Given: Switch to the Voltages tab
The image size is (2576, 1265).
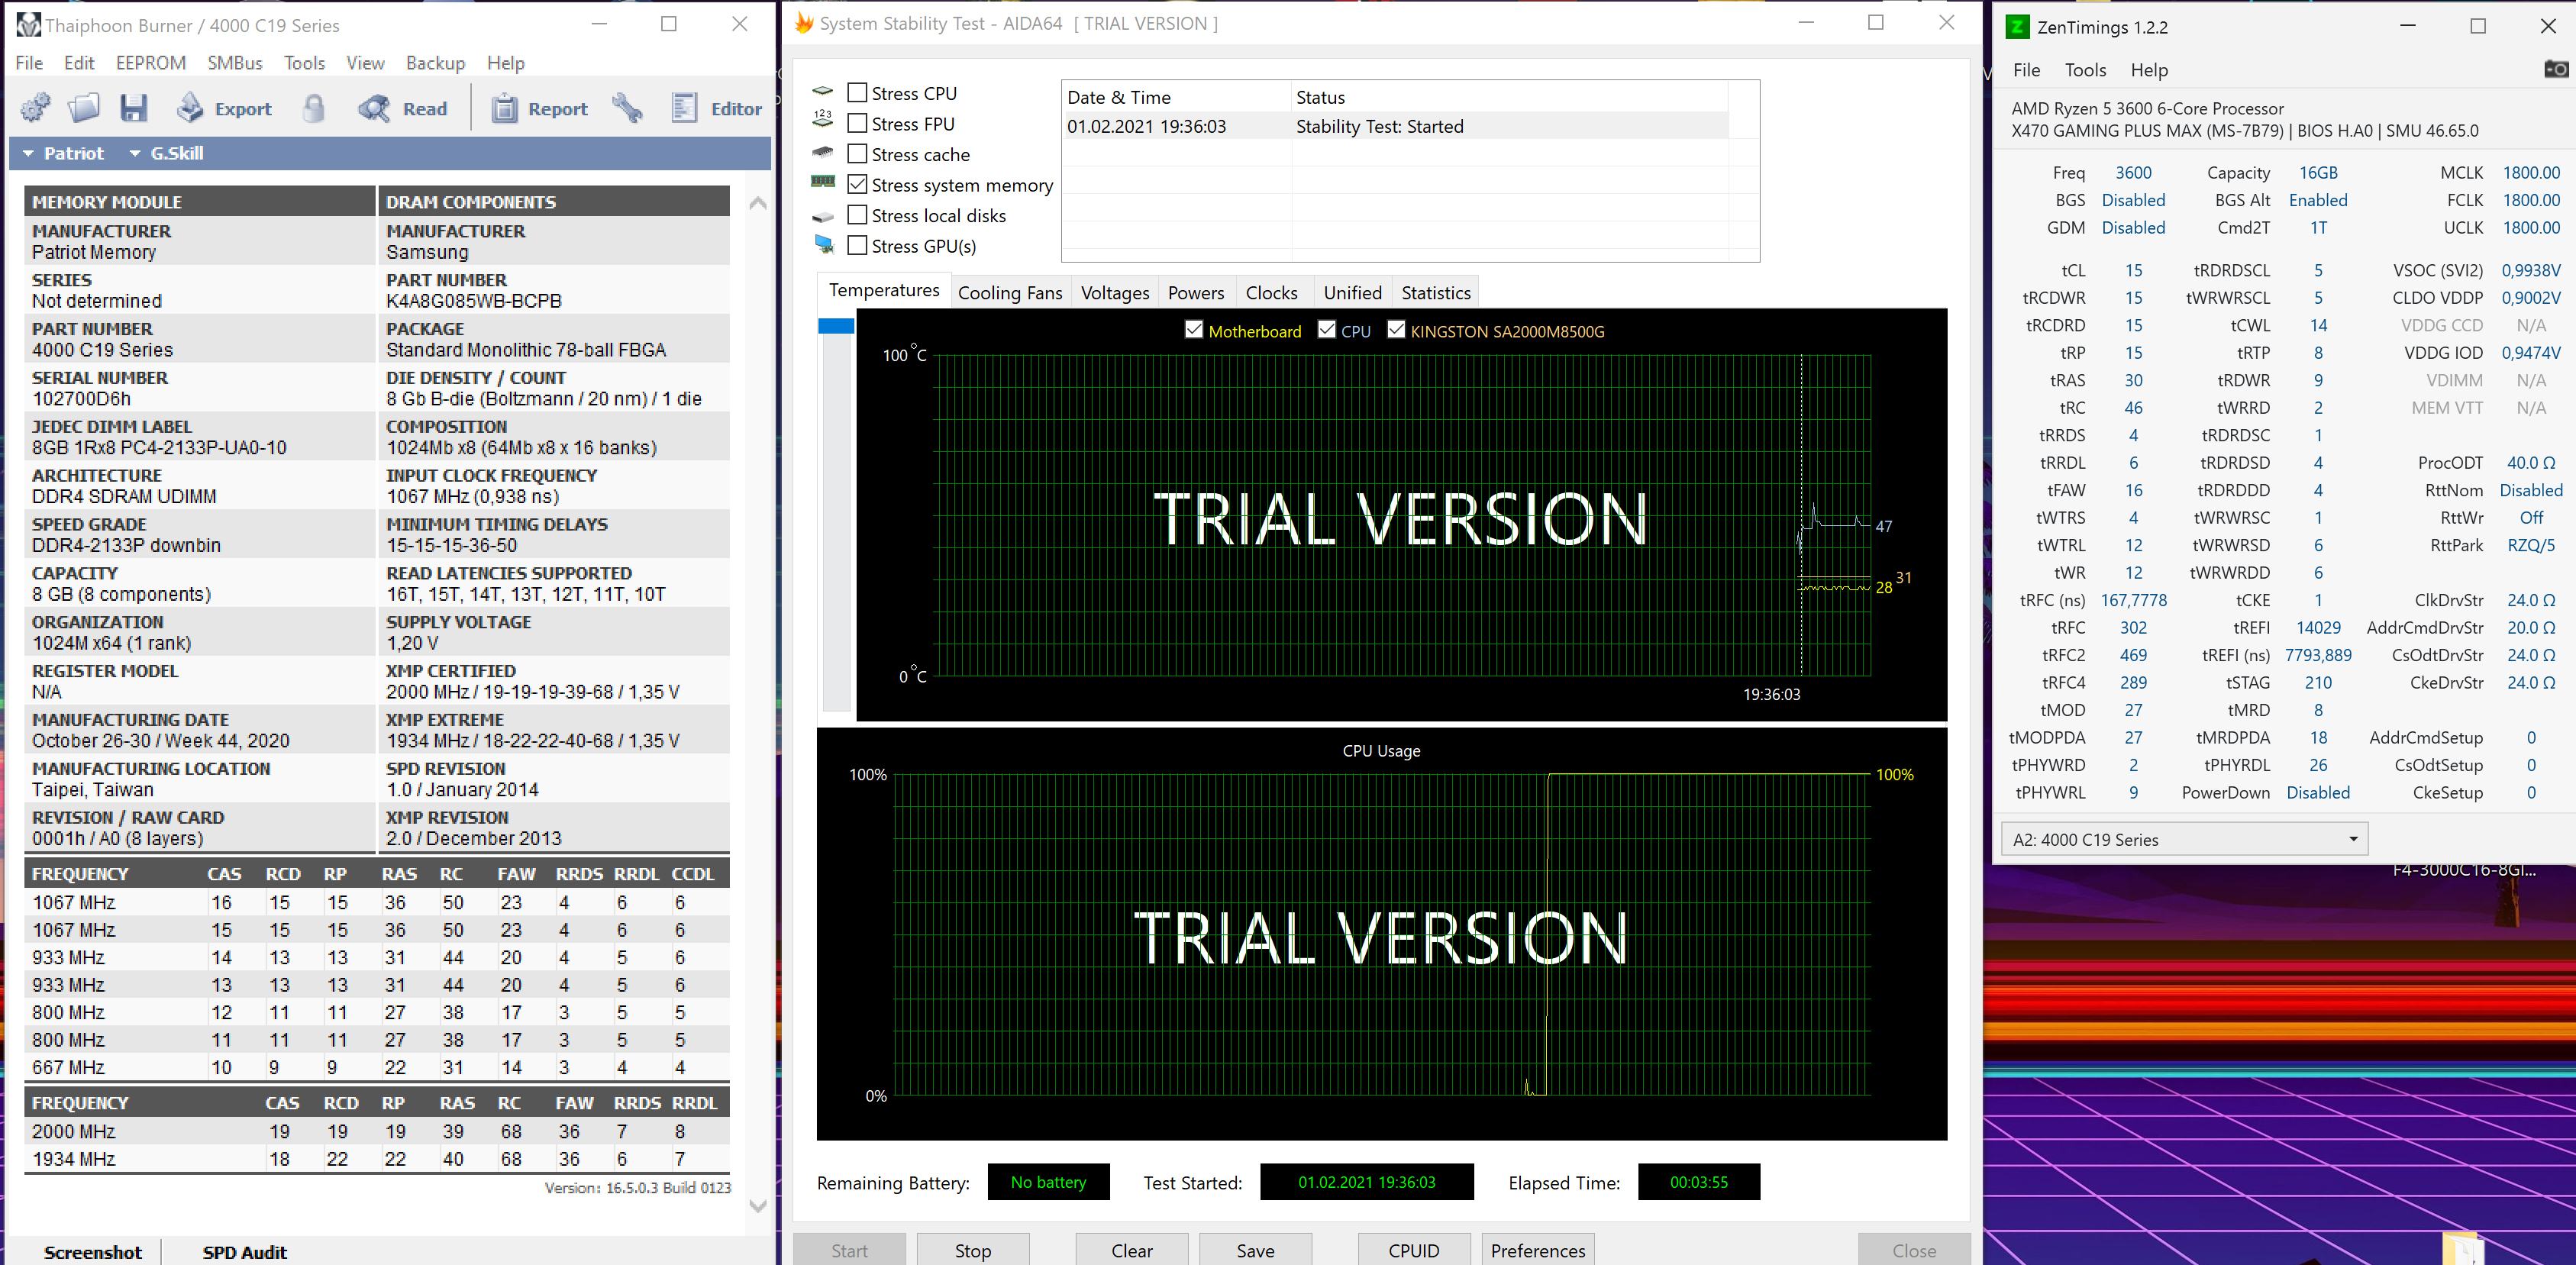Looking at the screenshot, I should click(1115, 293).
